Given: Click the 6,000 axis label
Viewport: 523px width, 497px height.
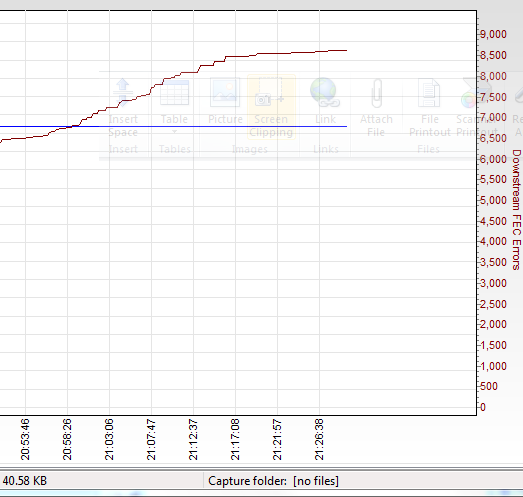Looking at the screenshot, I should coord(493,159).
